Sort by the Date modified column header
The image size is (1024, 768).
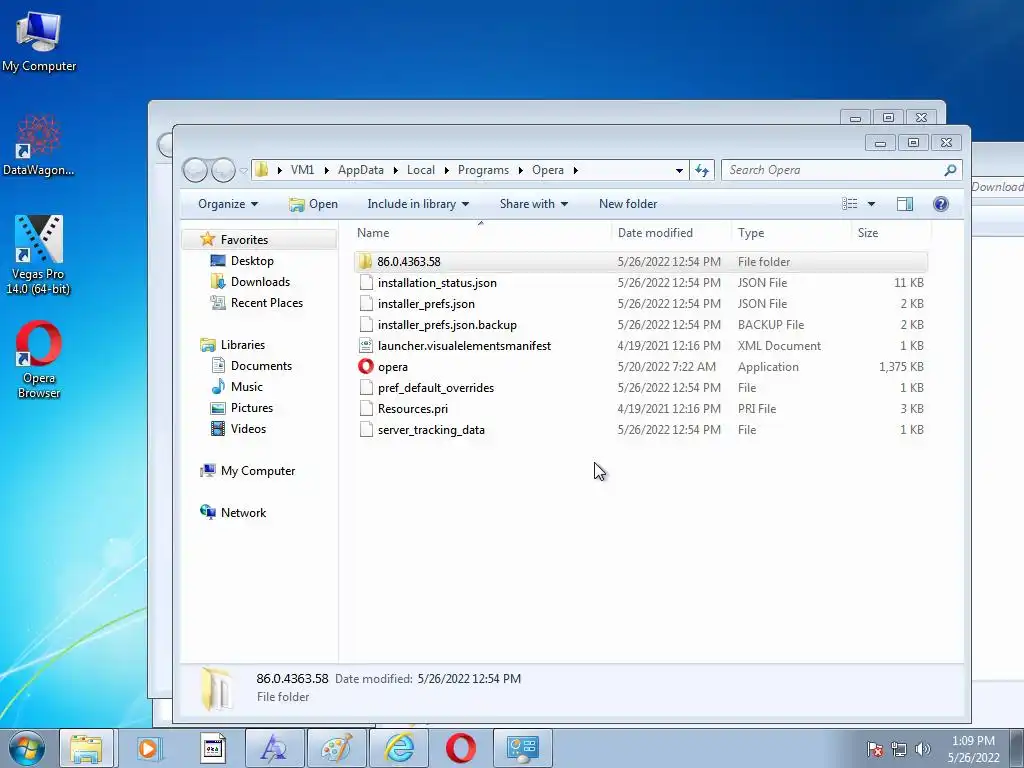pyautogui.click(x=672, y=232)
